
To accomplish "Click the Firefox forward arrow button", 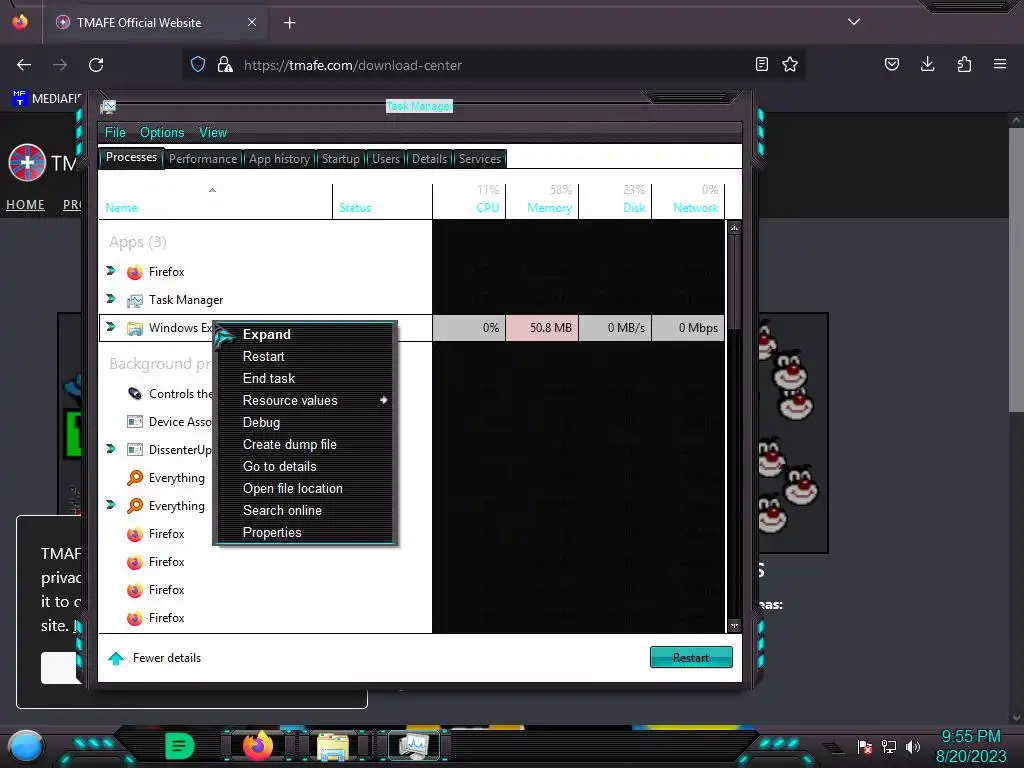I will [x=60, y=65].
